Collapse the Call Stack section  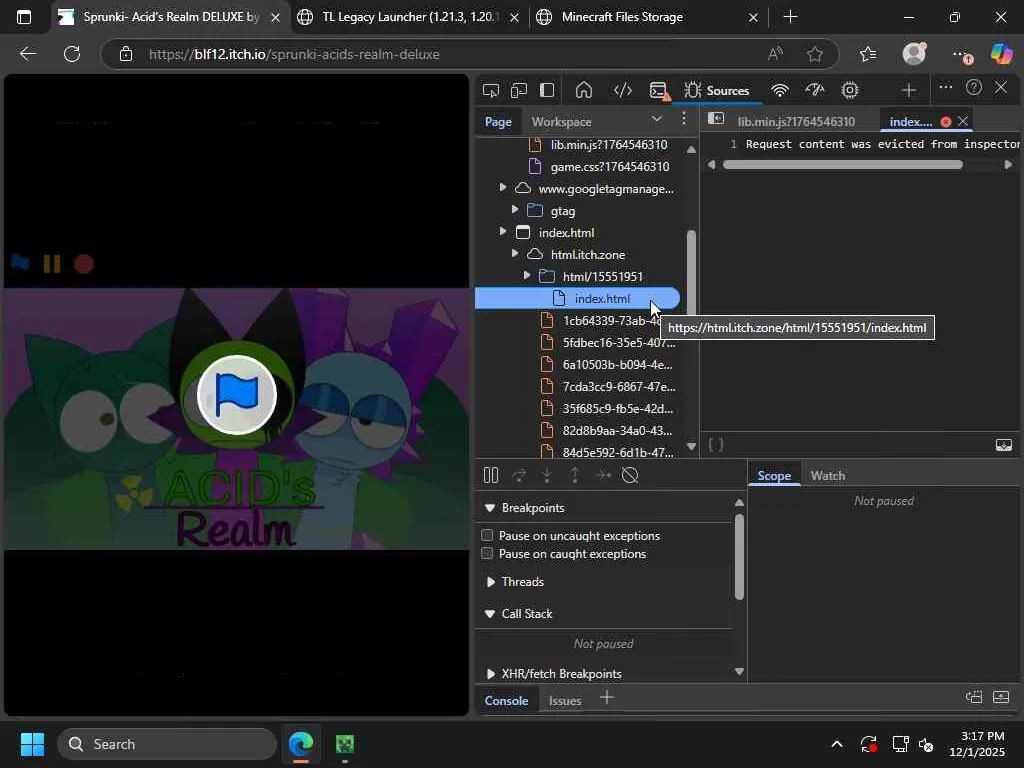490,614
